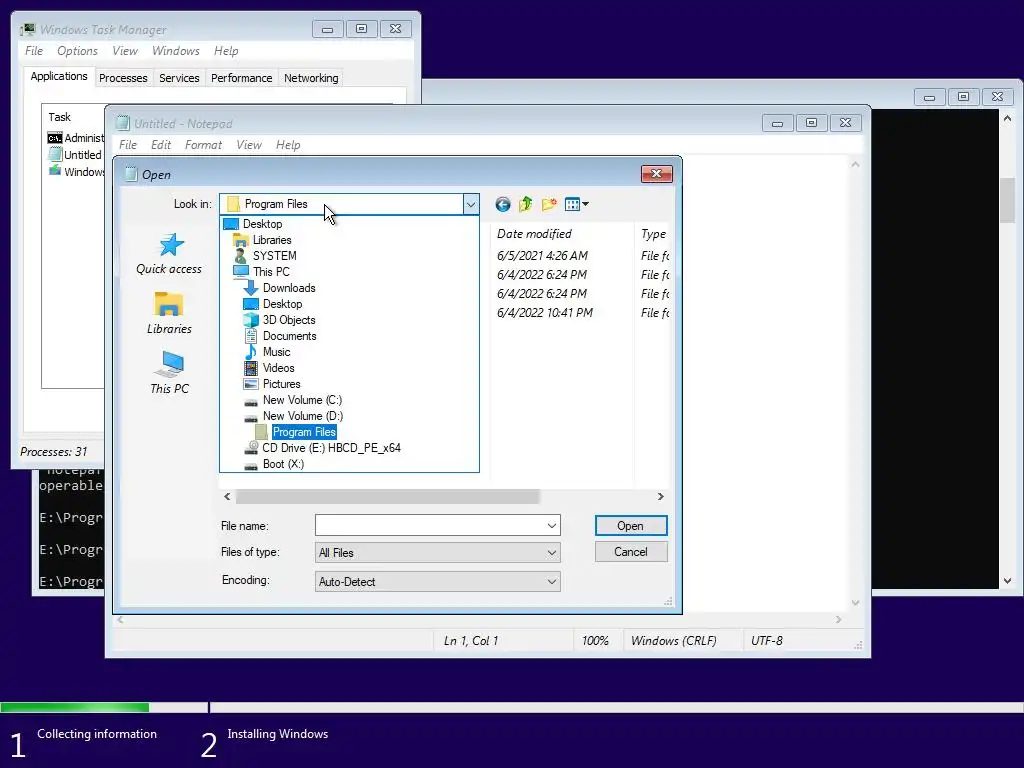Choose Pictures in the Look in list
This screenshot has height=768, width=1024.
(x=281, y=384)
